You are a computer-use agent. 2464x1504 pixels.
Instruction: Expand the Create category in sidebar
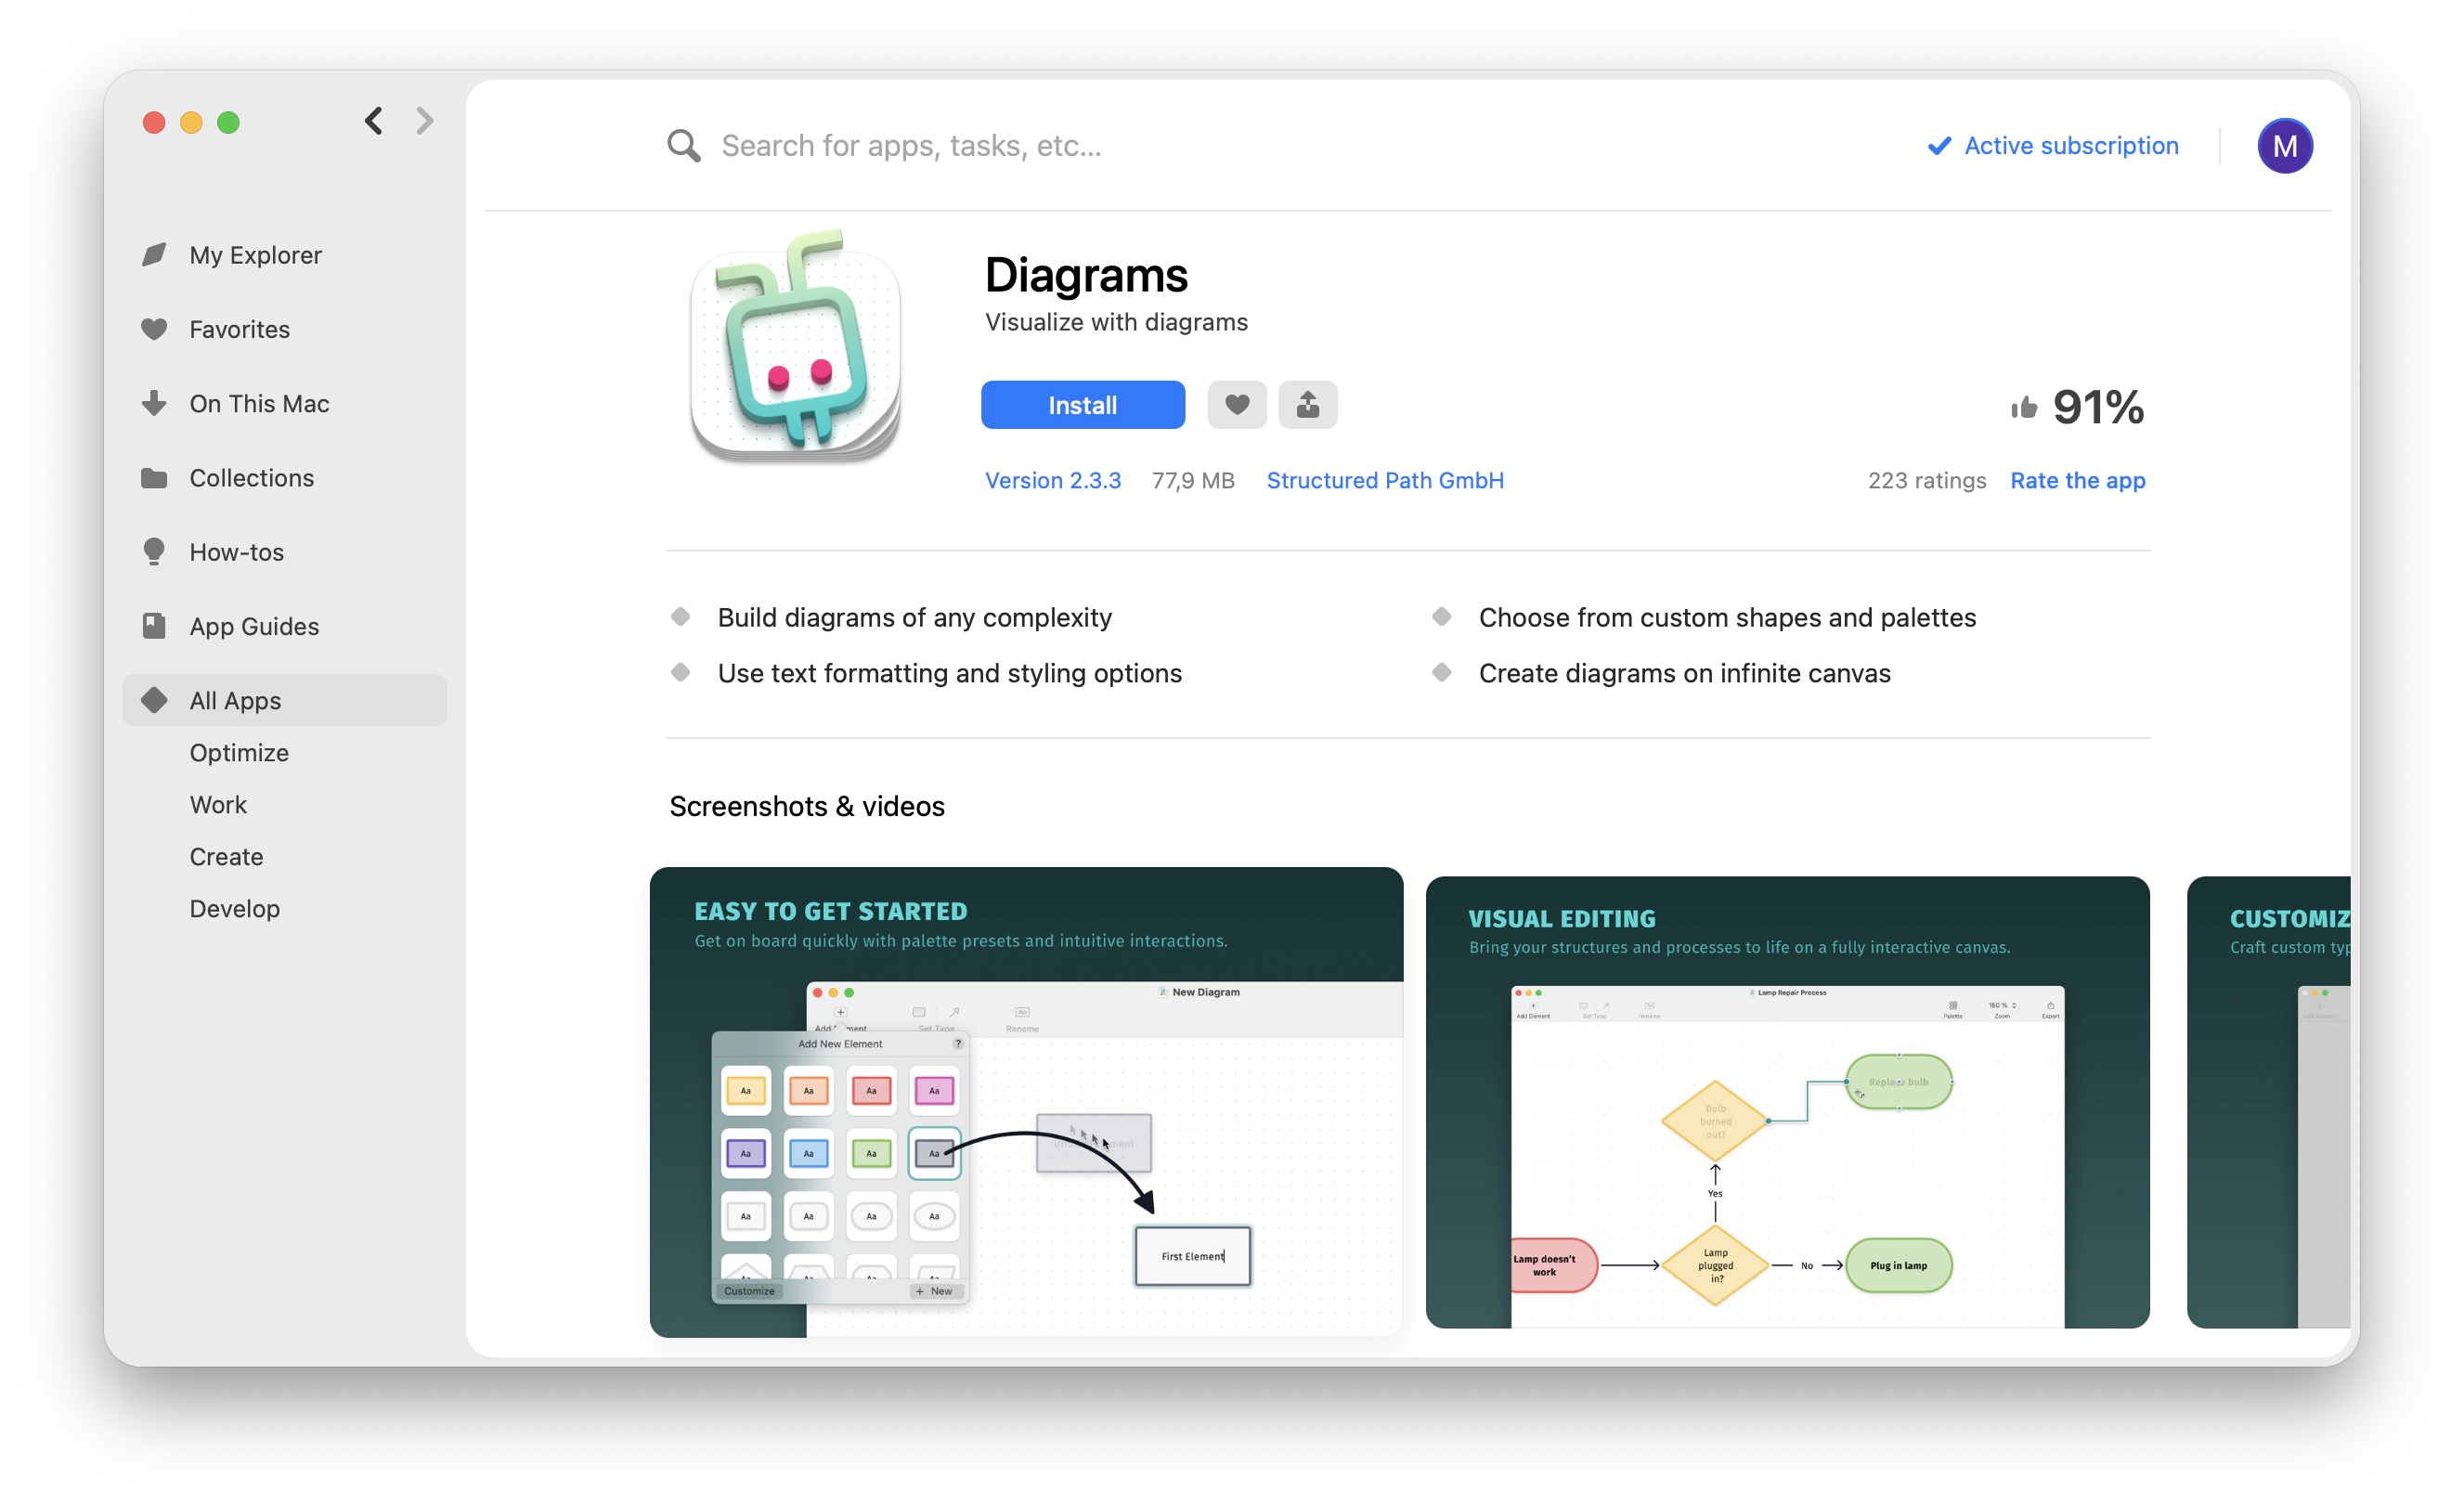(226, 857)
